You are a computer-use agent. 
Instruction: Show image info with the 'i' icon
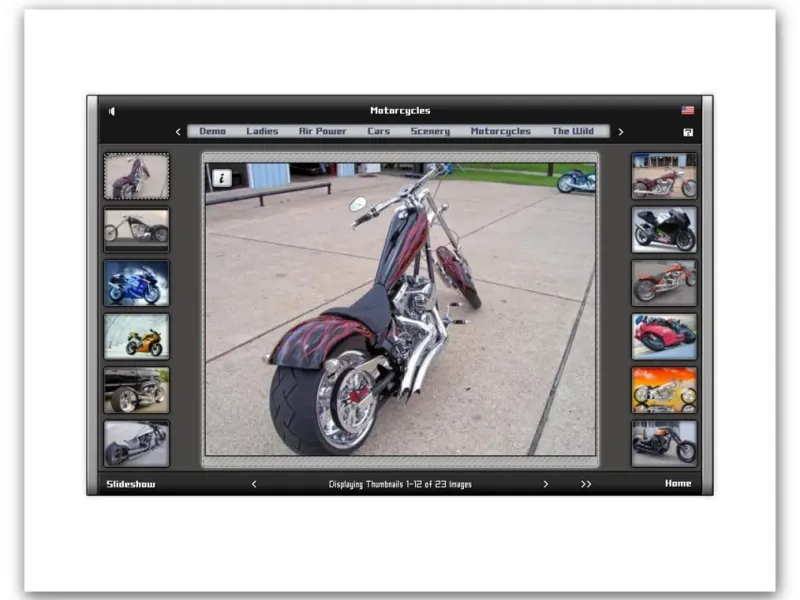click(222, 178)
